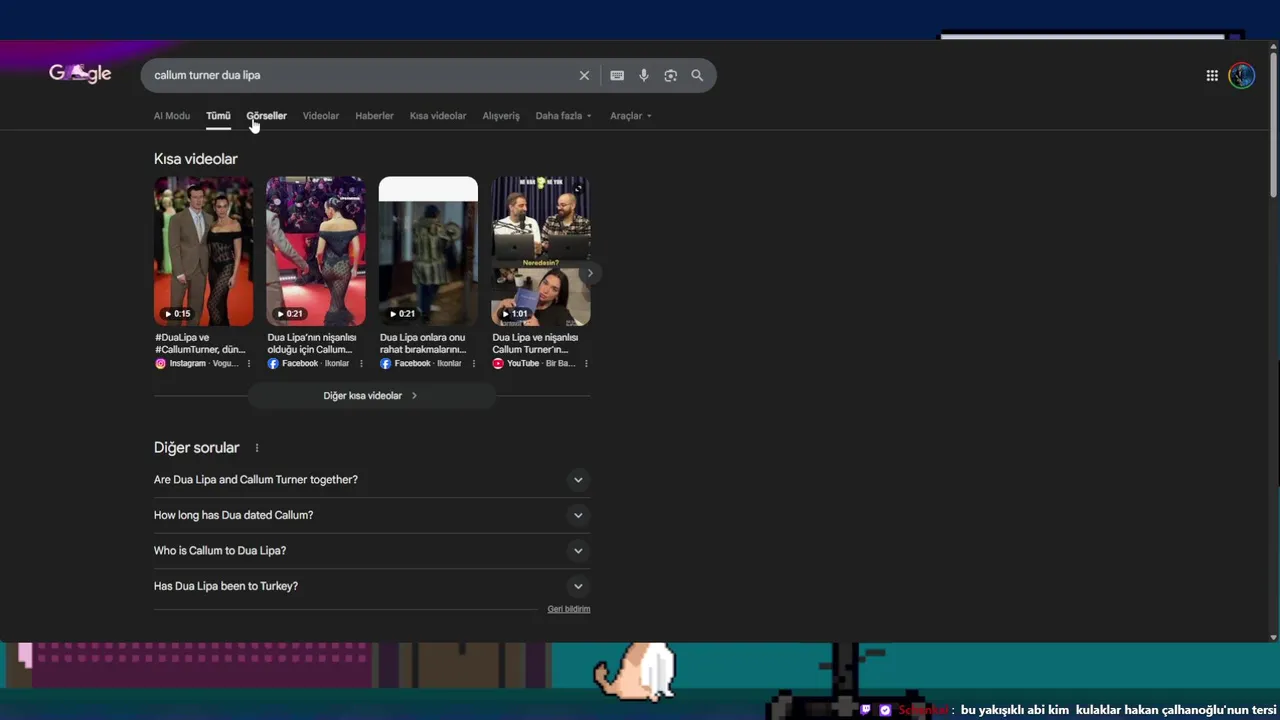Open the on-screen keyboard icon
The width and height of the screenshot is (1280, 720).
(617, 76)
